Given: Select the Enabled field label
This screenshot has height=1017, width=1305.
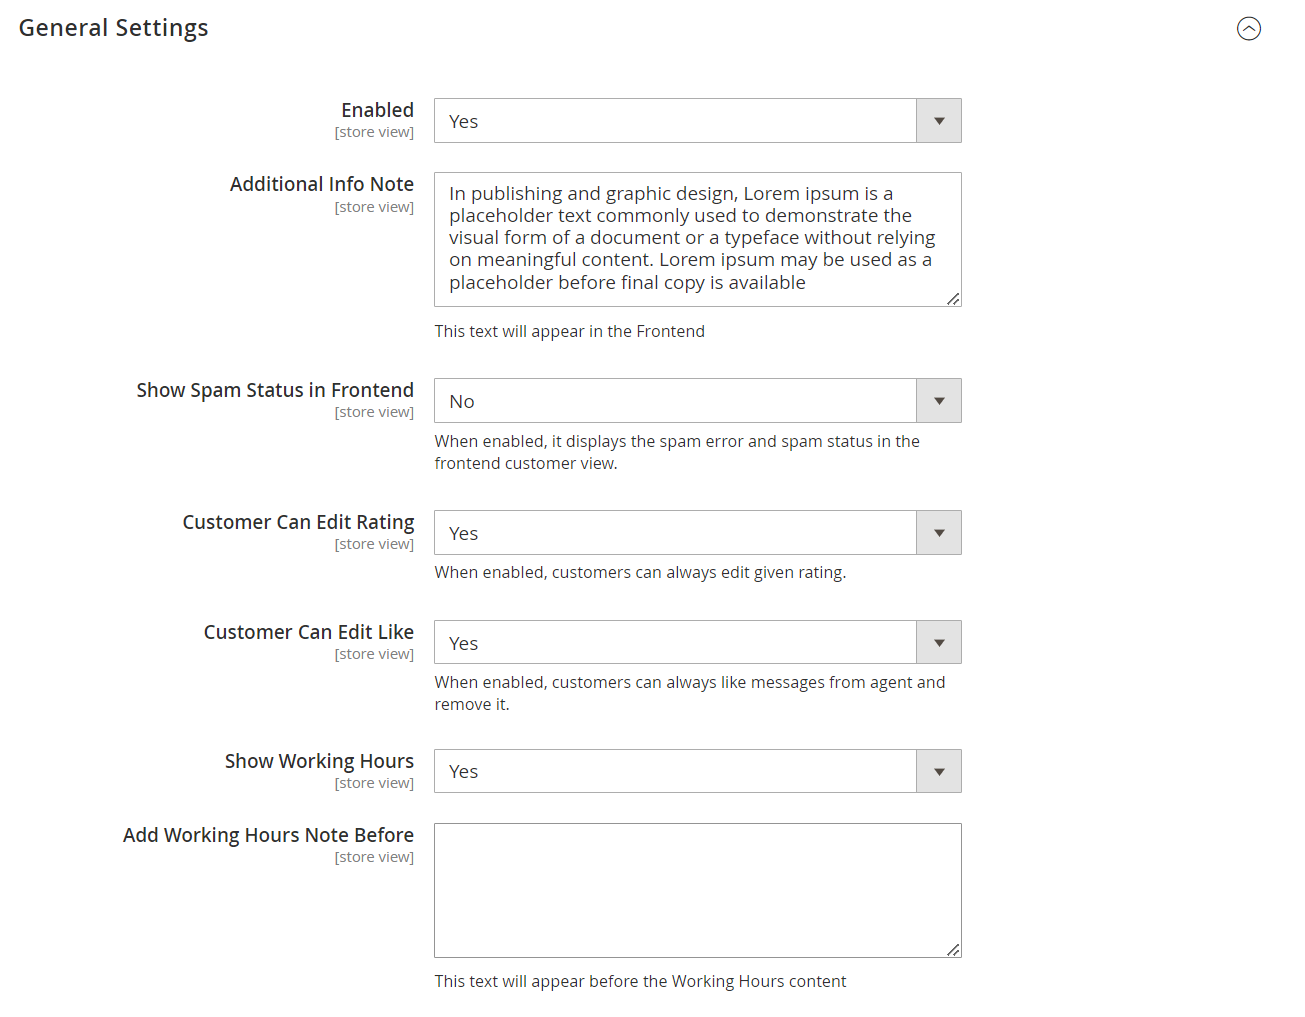Looking at the screenshot, I should click(x=377, y=110).
